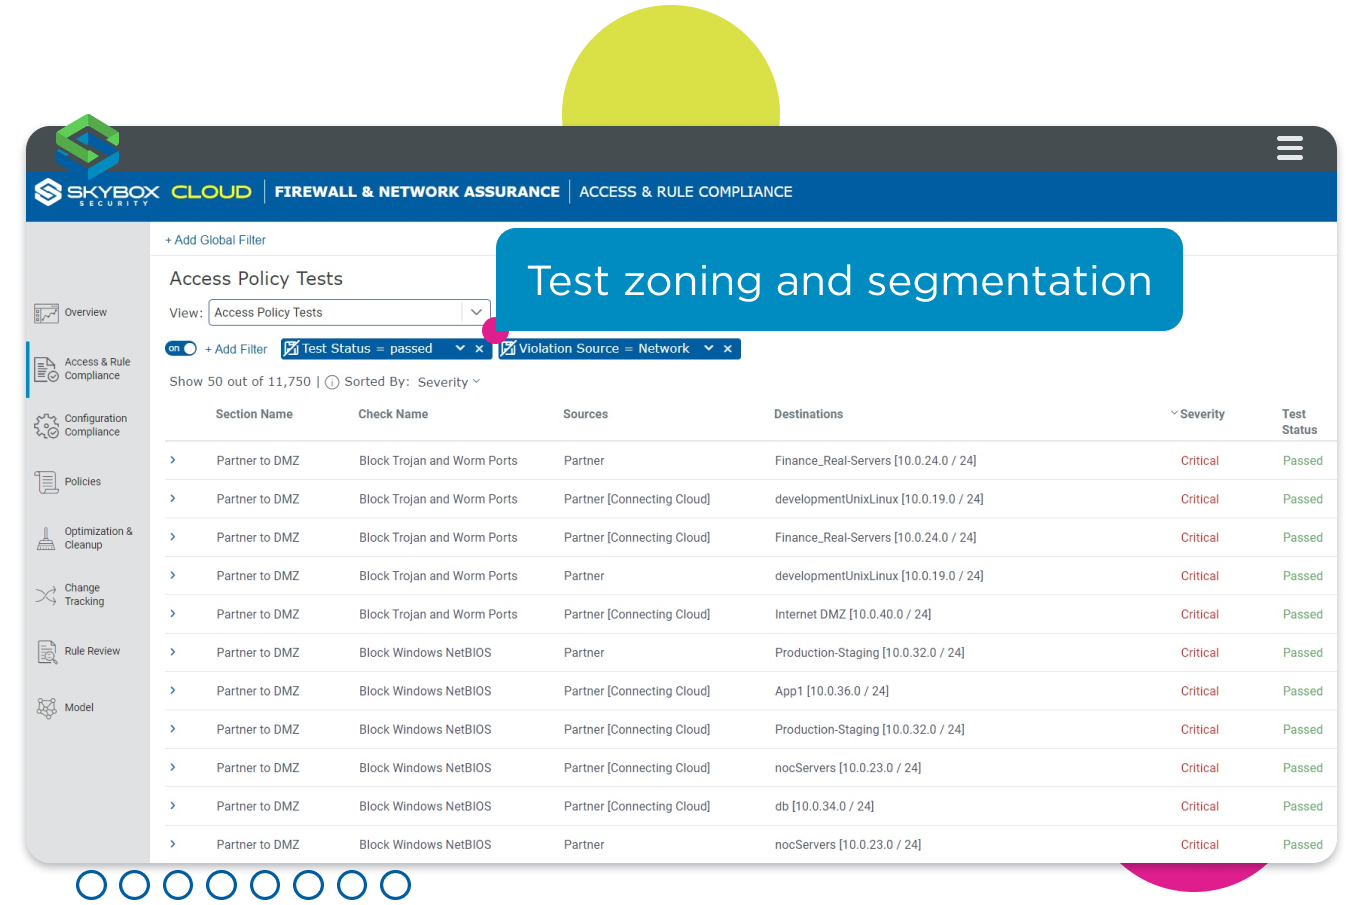
Task: Click the Add Filter link
Action: [236, 349]
